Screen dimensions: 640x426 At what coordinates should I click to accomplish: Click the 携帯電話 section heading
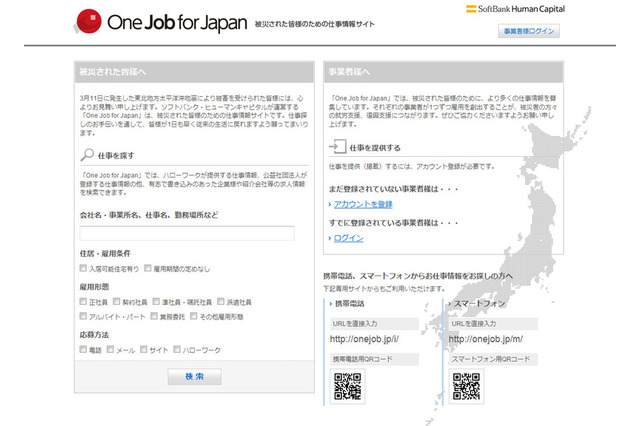click(x=349, y=304)
